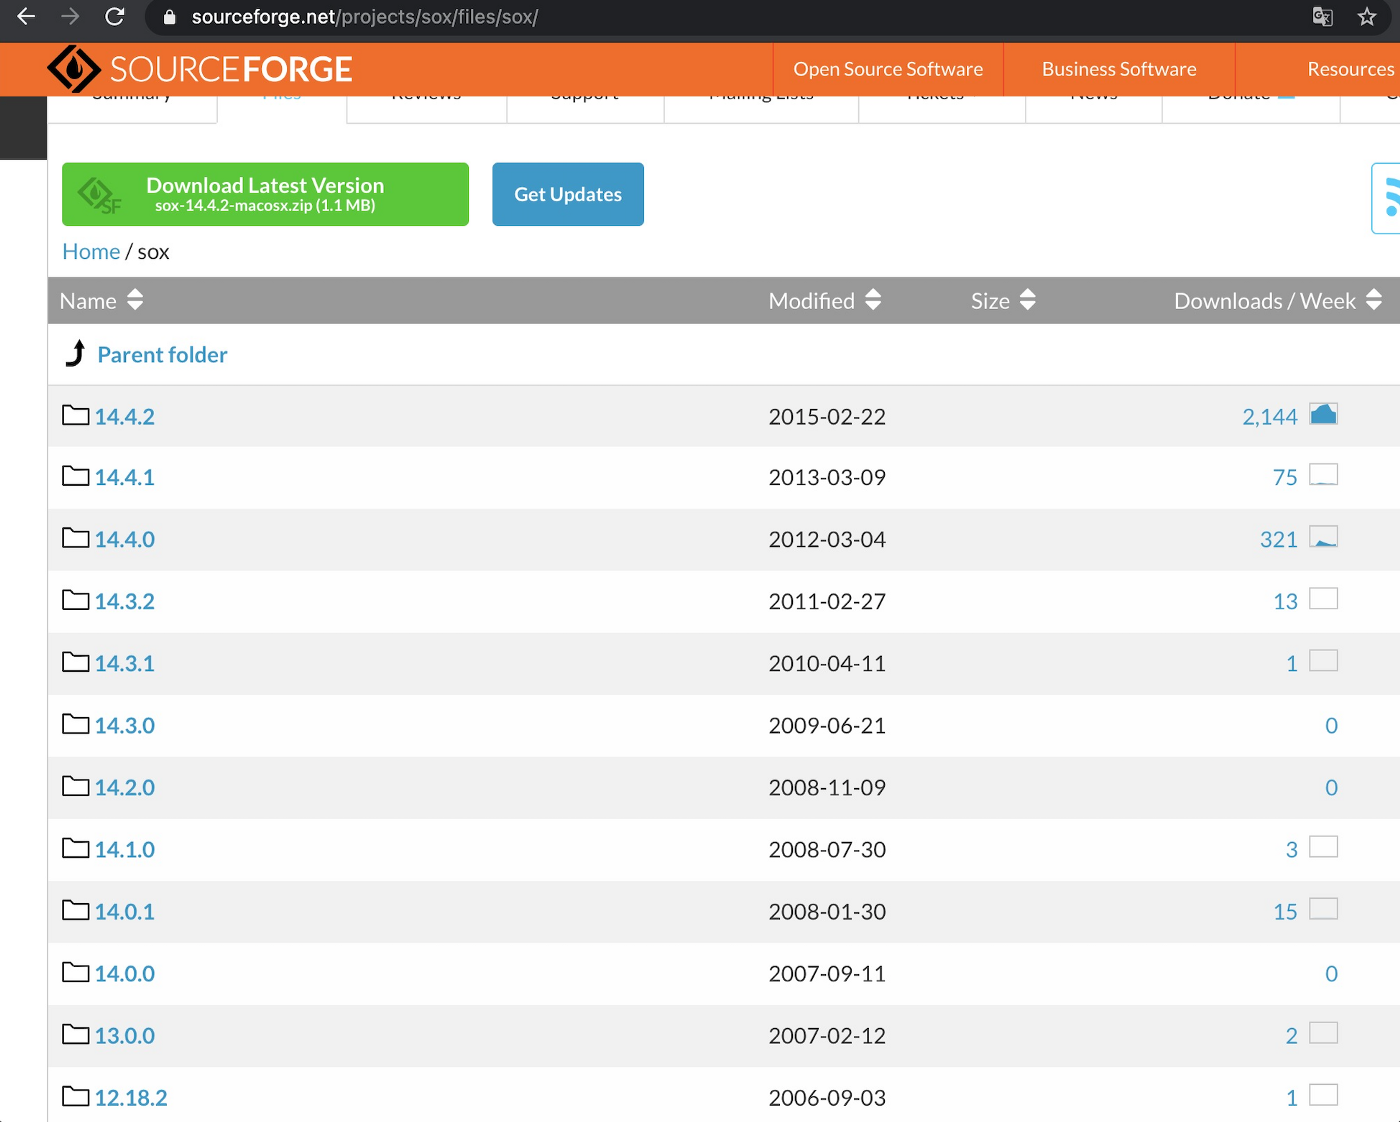Click the modified date 2009-06-21
The height and width of the screenshot is (1122, 1400).
[x=827, y=726]
